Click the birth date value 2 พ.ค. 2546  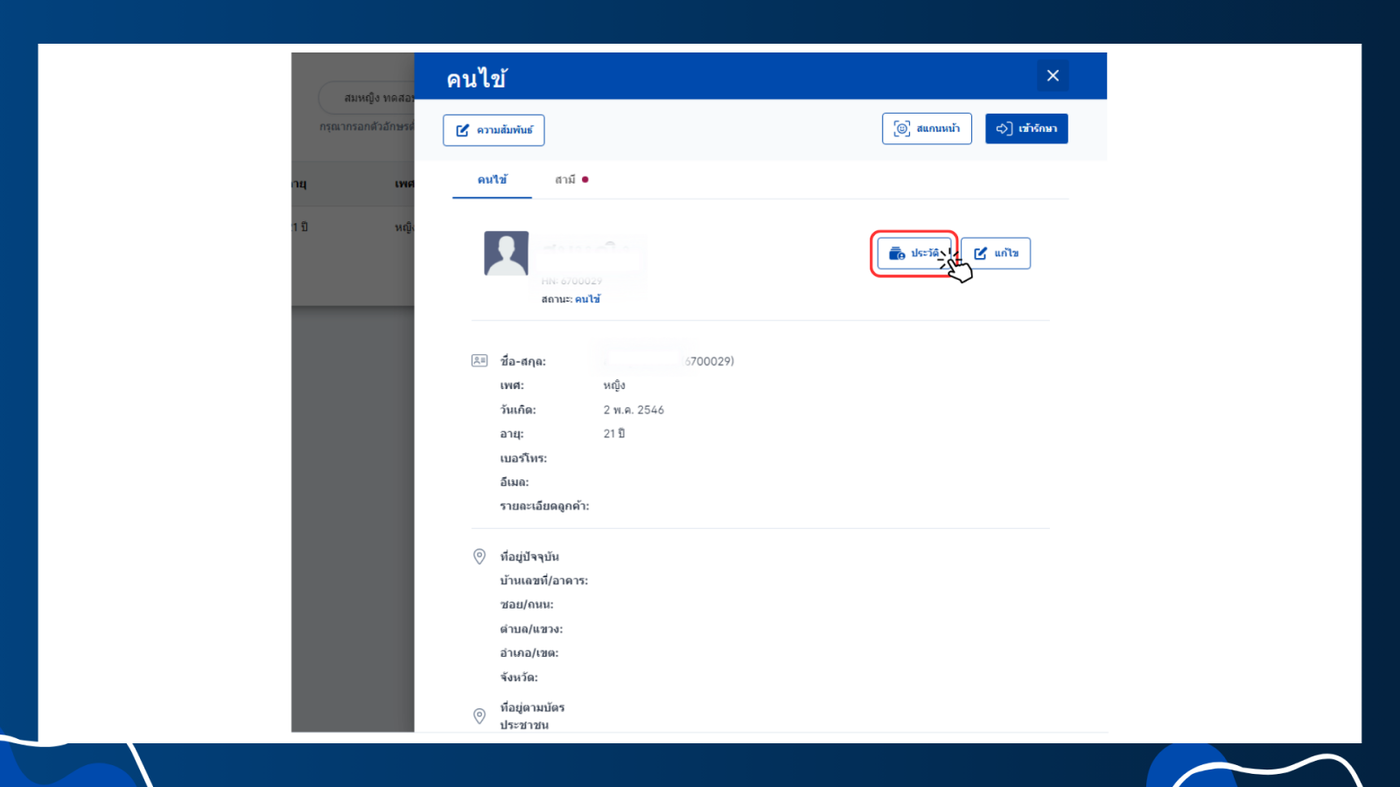click(634, 410)
